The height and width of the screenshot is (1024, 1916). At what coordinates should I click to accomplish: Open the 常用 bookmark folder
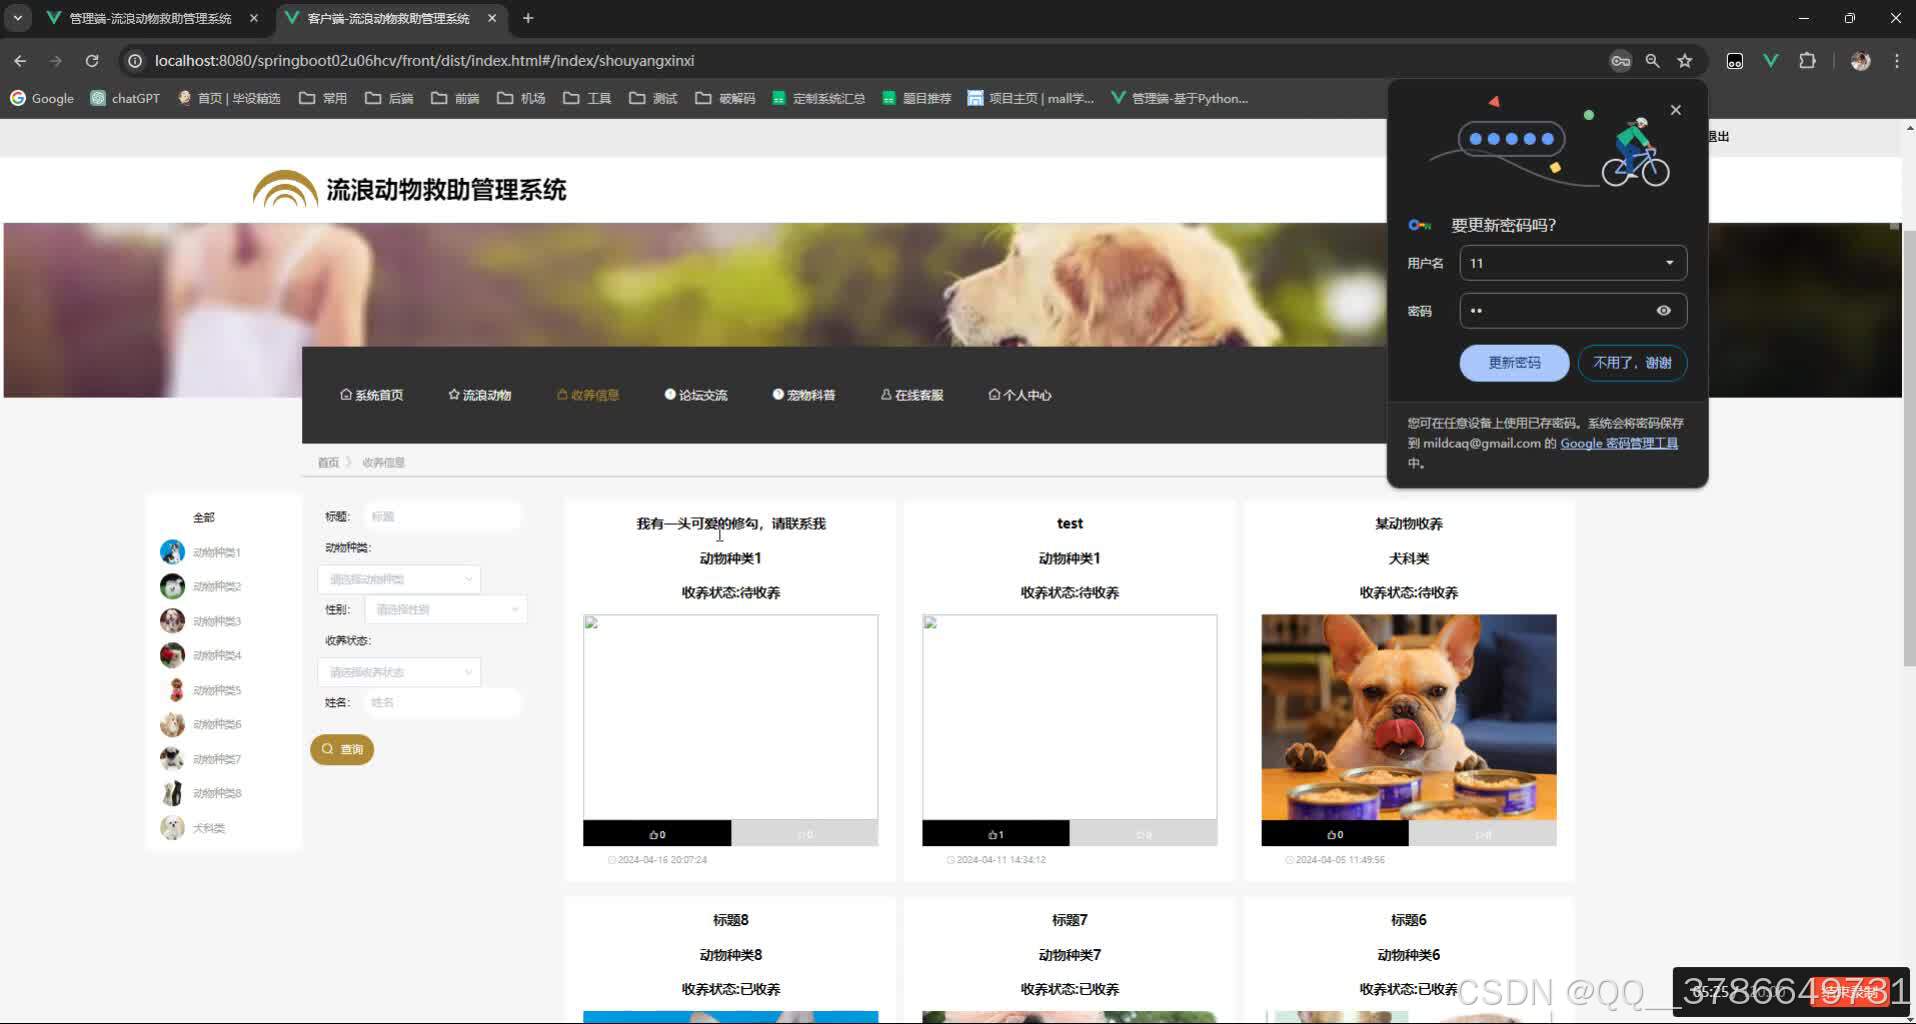pyautogui.click(x=323, y=98)
